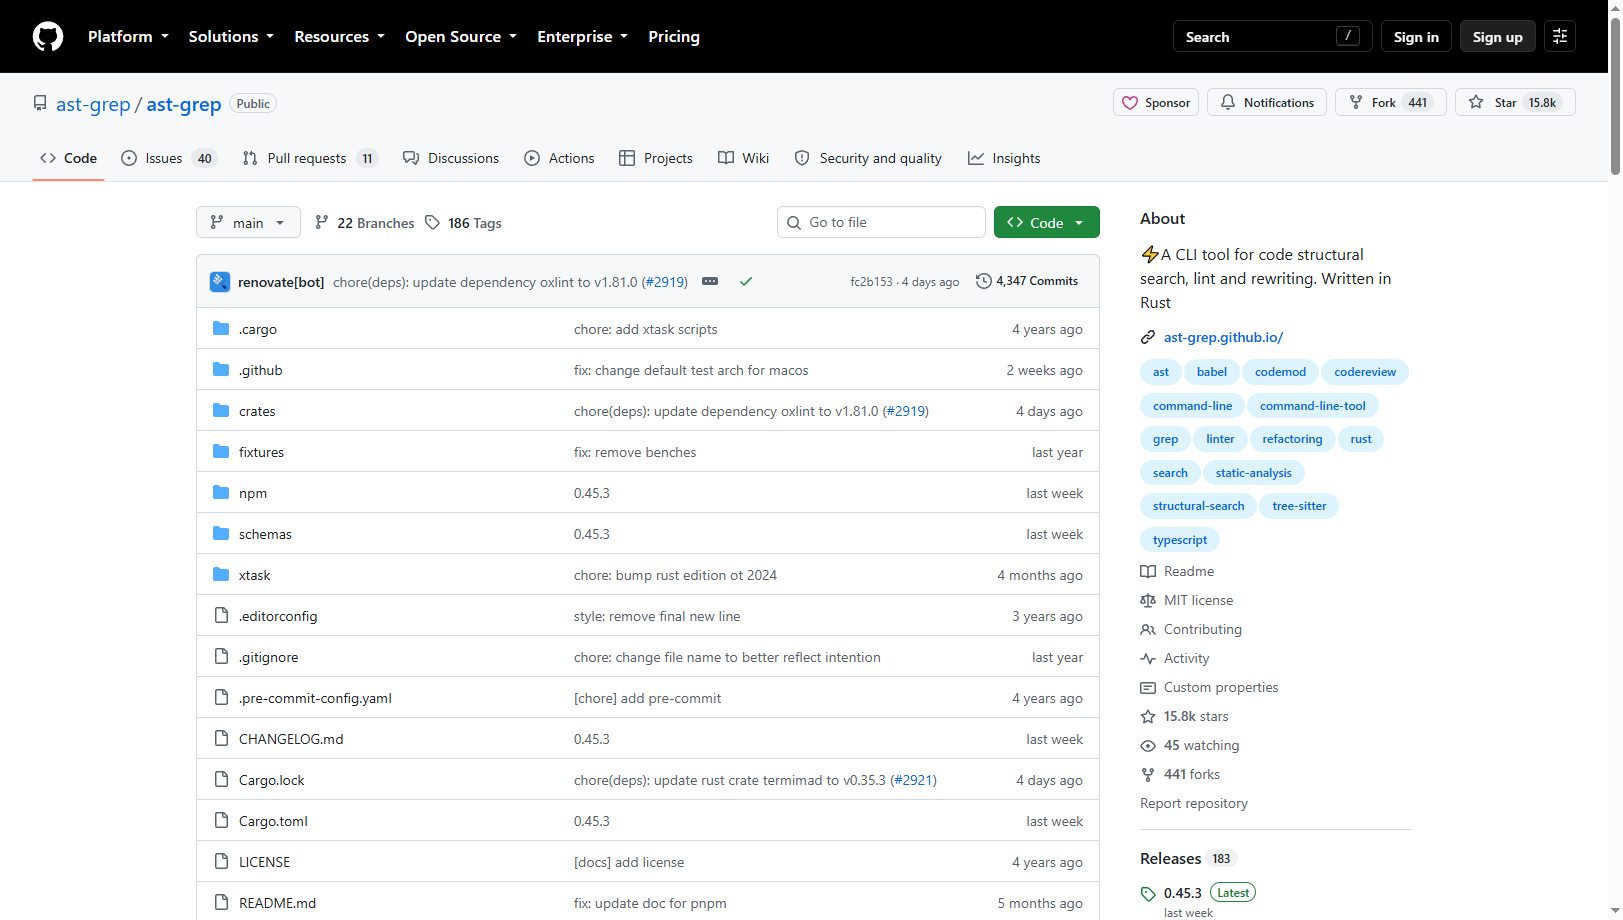View the commit checks green checkmark
The height and width of the screenshot is (920, 1623).
pos(746,282)
